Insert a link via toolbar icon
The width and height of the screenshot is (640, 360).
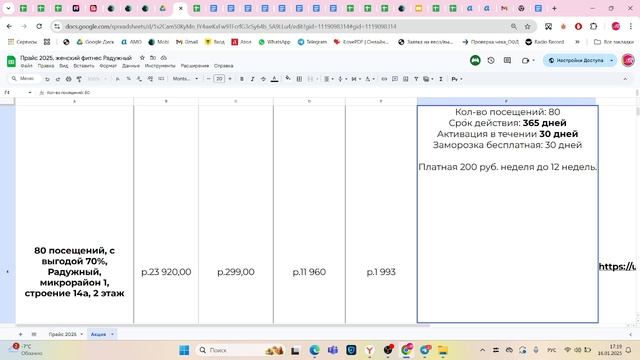[x=384, y=79]
